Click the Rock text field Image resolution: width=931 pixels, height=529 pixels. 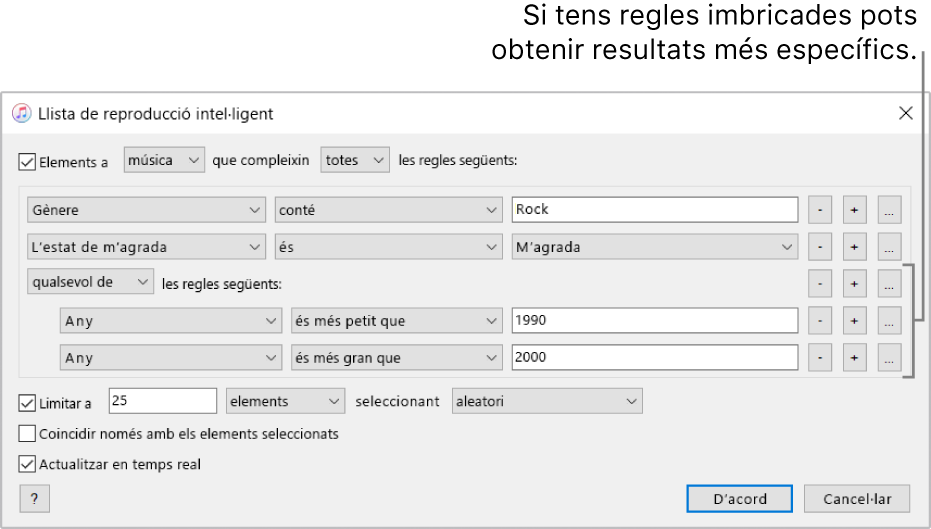pyautogui.click(x=655, y=210)
